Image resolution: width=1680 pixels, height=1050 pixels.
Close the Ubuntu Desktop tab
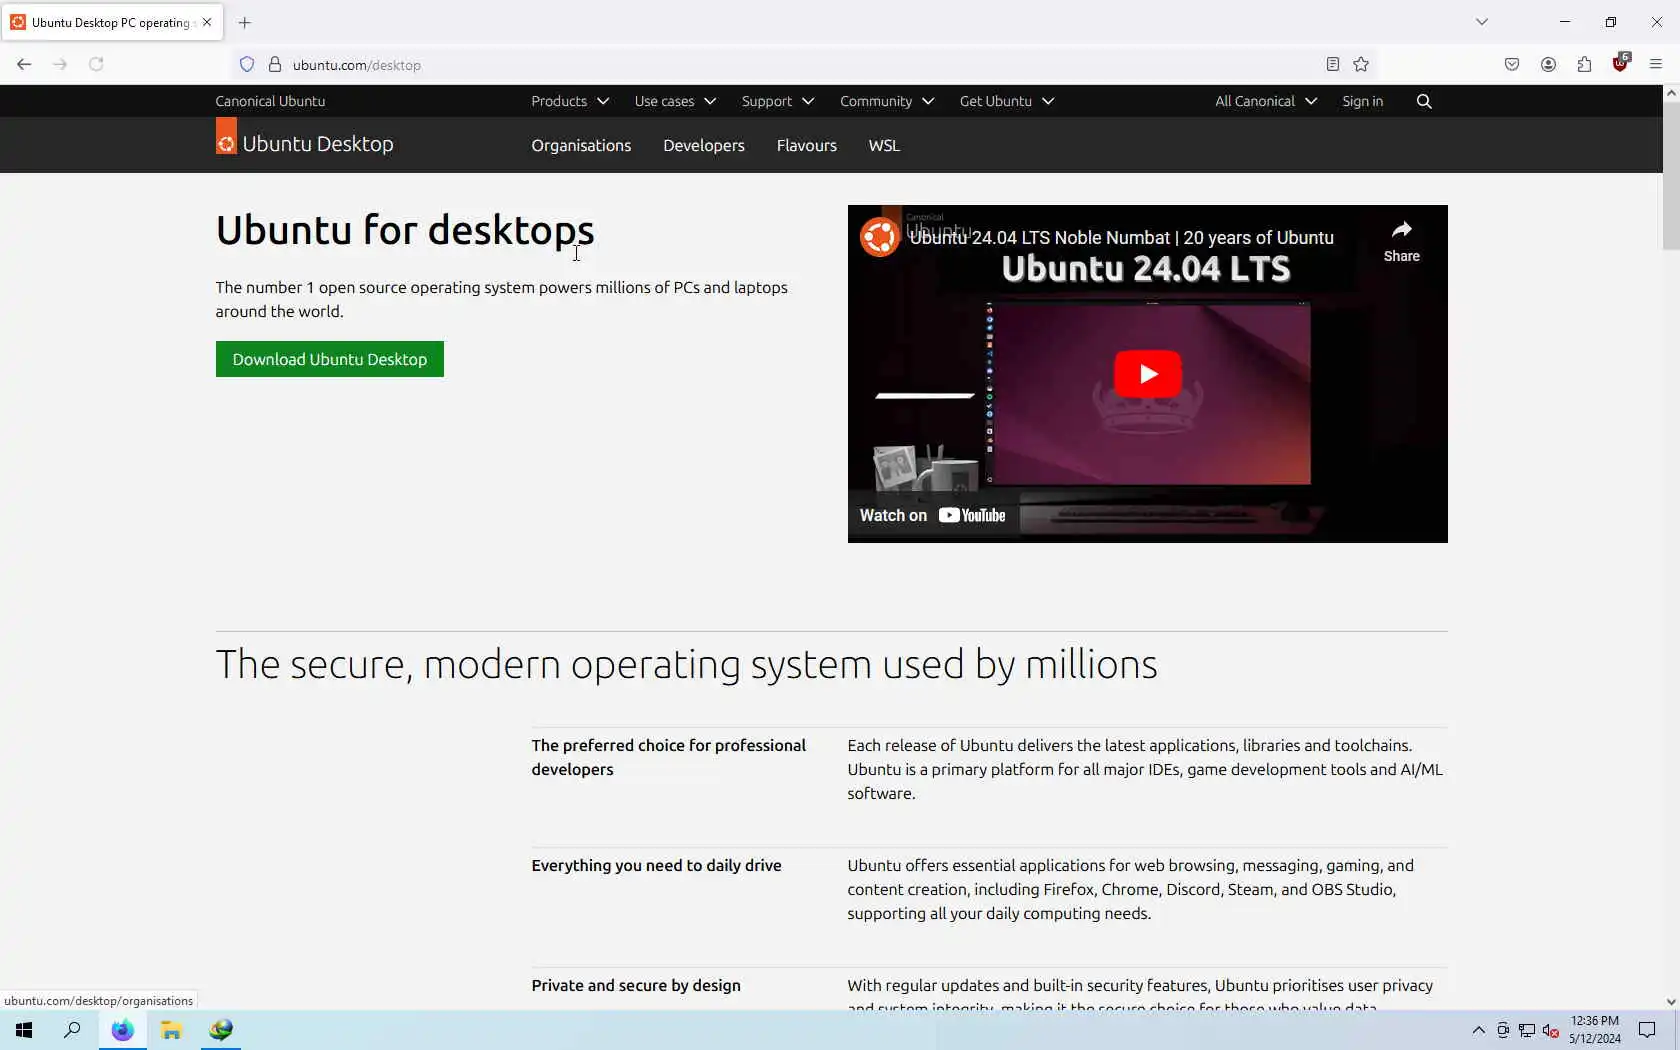[207, 22]
